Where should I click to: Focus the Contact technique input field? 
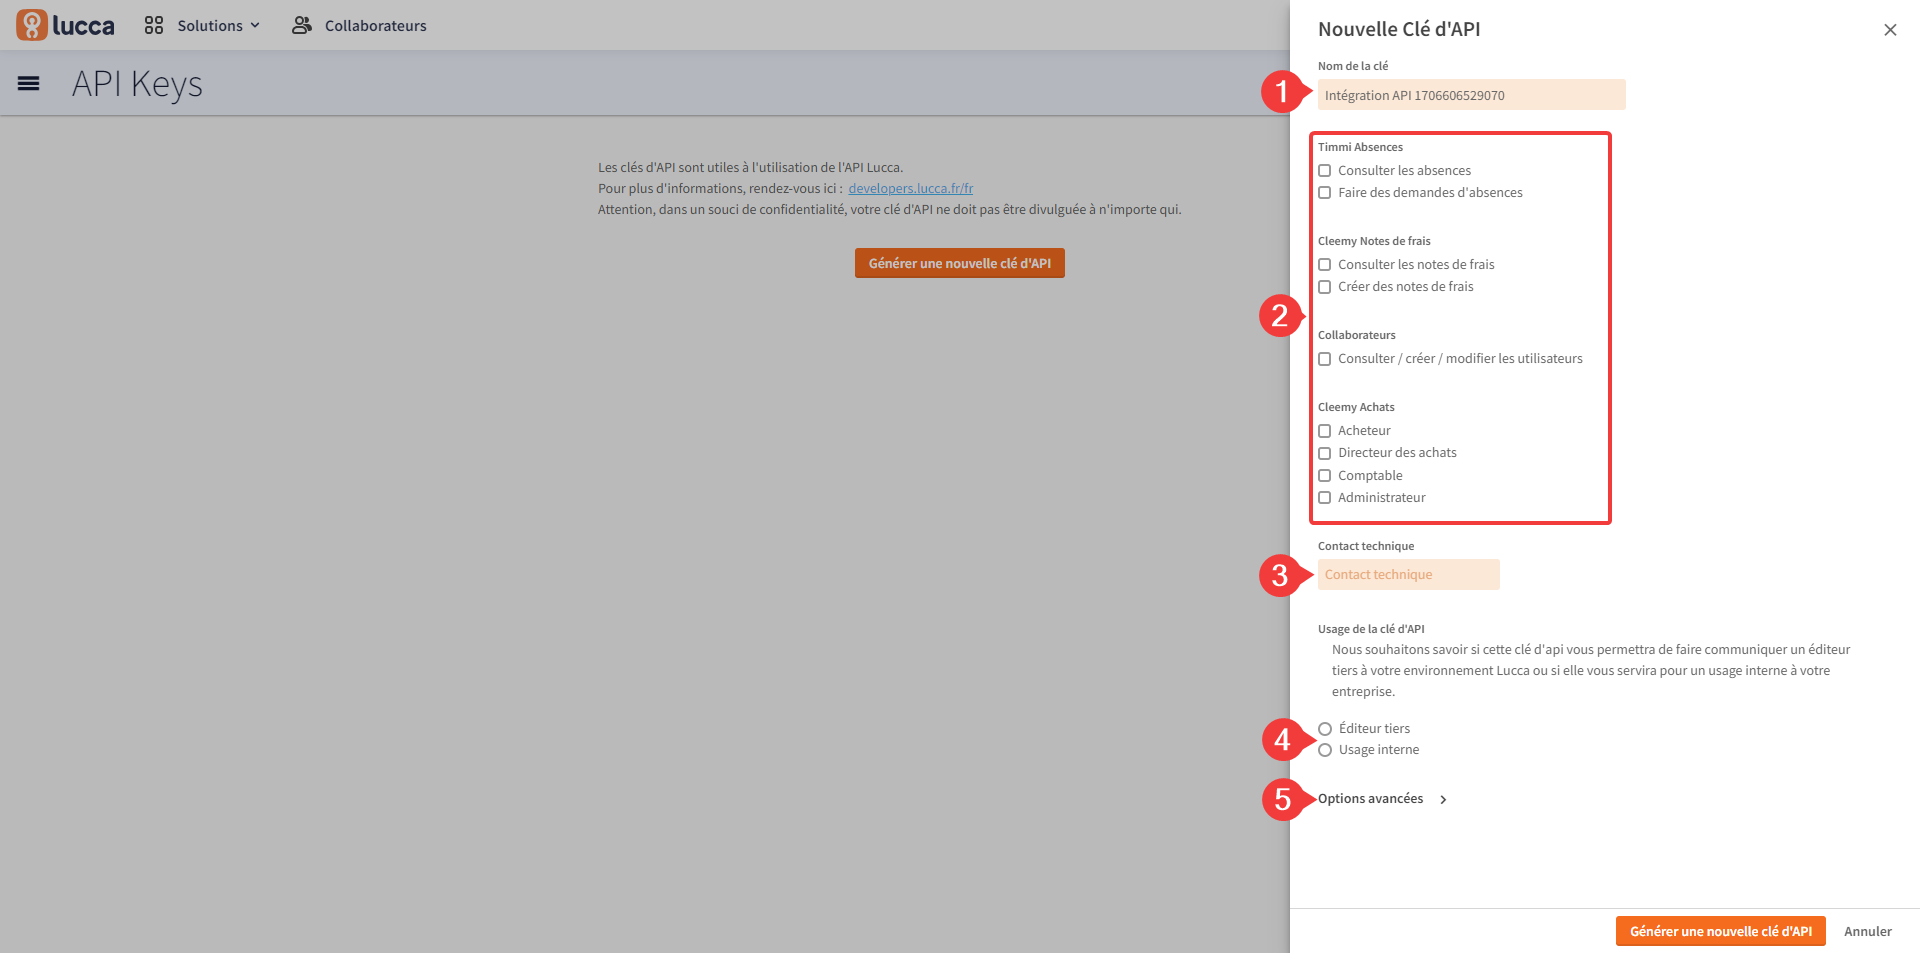point(1409,575)
